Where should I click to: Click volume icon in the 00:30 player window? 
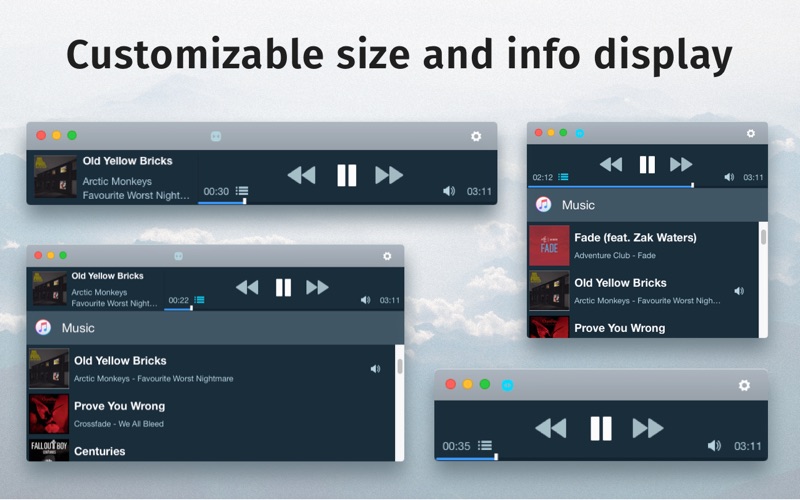pyautogui.click(x=449, y=191)
